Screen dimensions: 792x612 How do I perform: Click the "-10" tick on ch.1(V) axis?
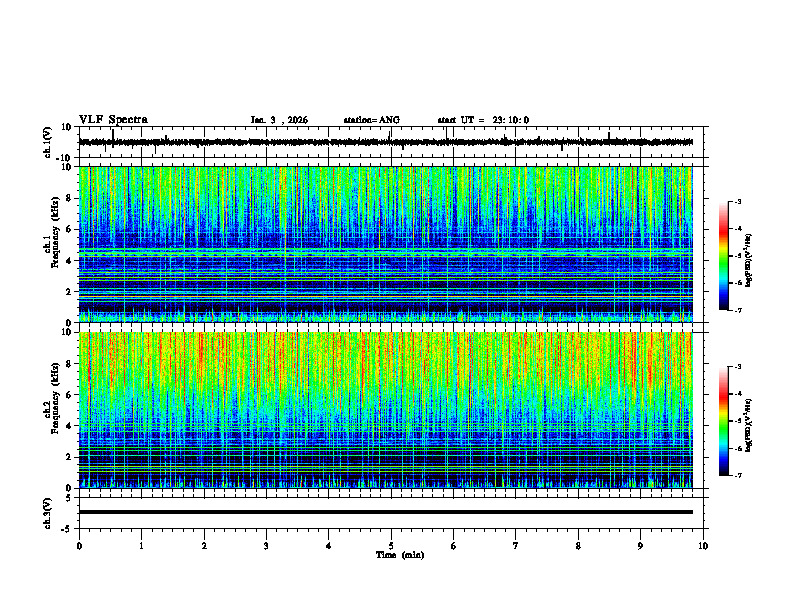(x=65, y=158)
